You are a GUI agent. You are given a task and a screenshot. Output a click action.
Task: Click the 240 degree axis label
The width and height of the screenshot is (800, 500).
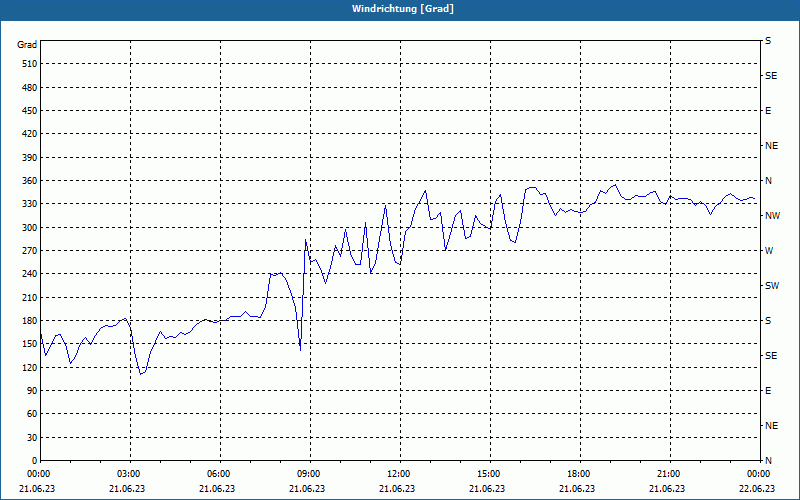click(x=30, y=273)
